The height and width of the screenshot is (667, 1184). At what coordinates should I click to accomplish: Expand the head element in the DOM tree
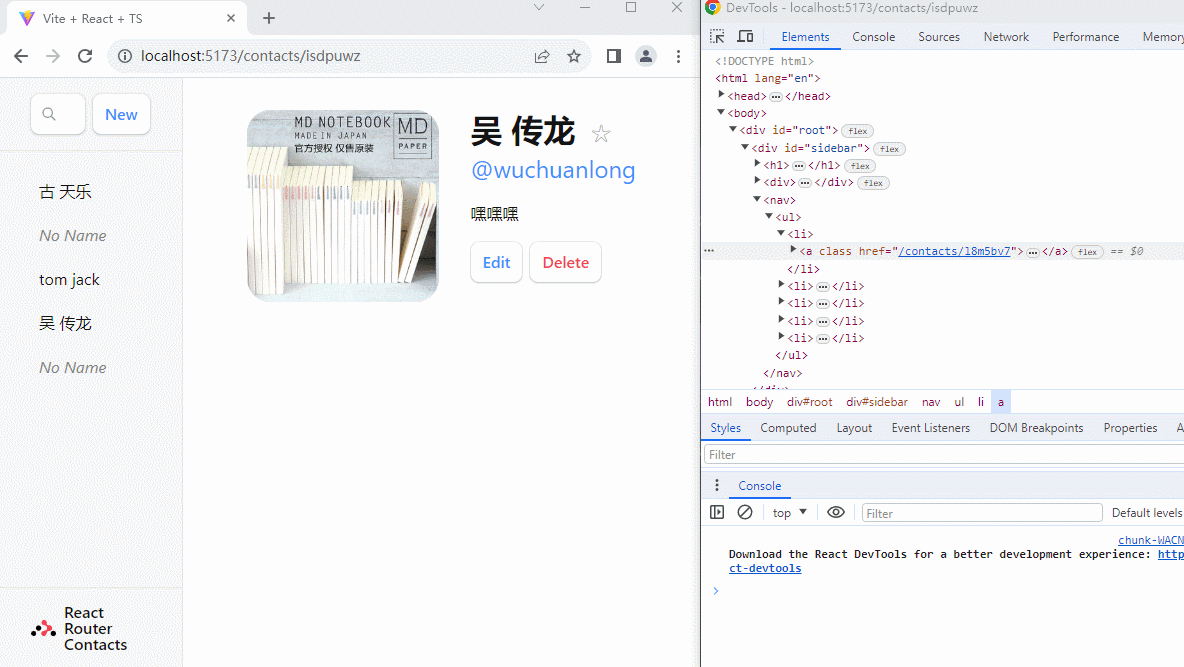pos(722,95)
